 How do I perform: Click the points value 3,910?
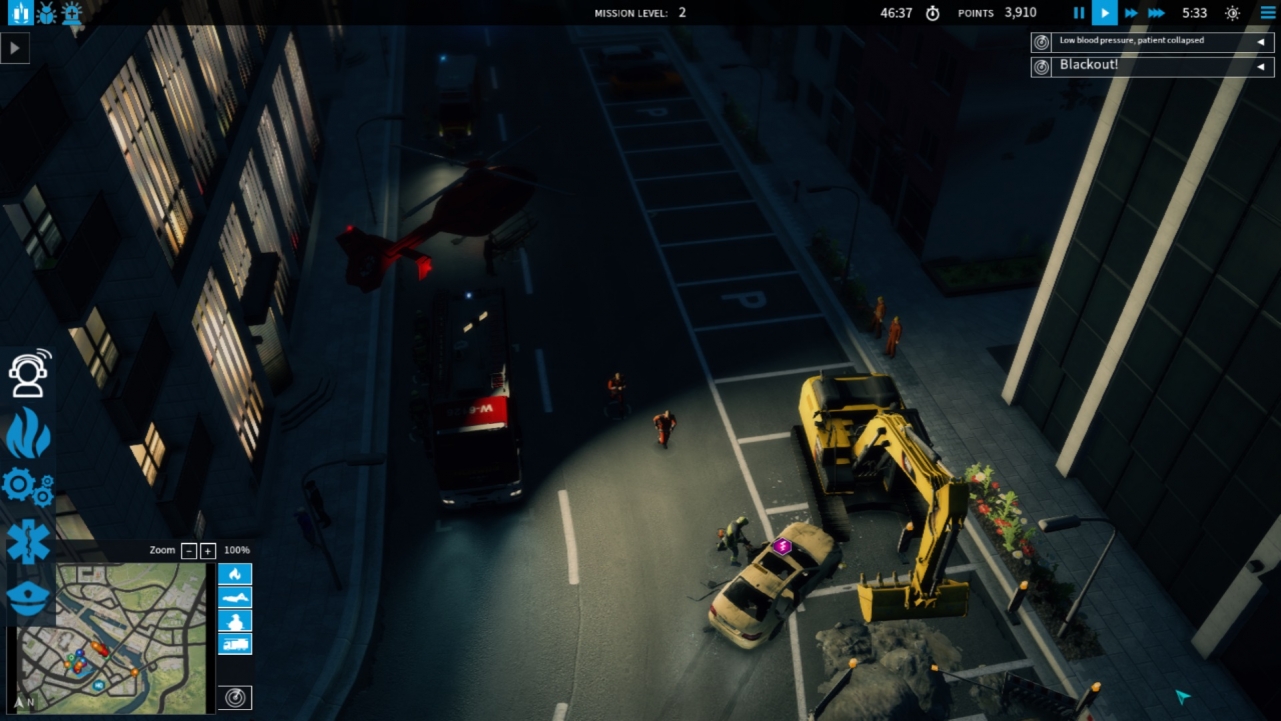(x=1020, y=13)
